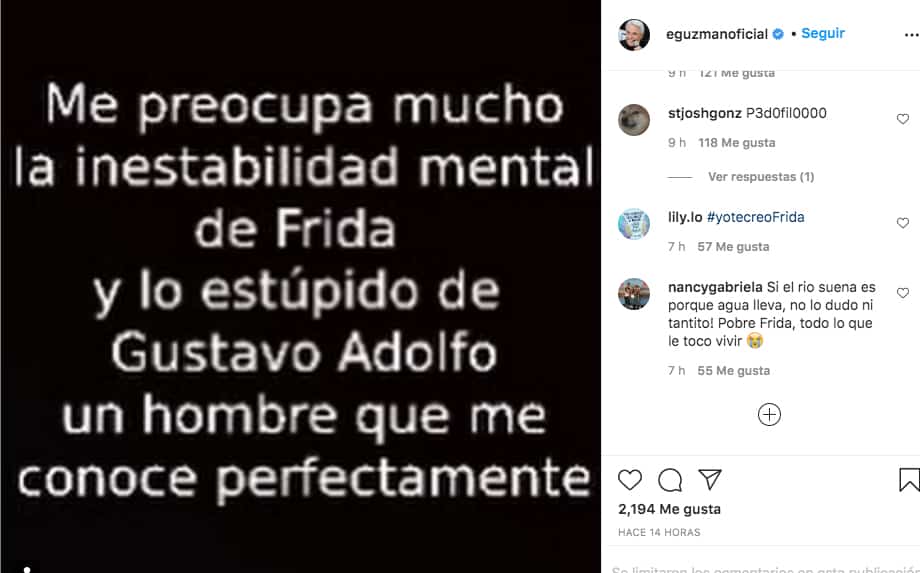Open the three-dot more options menu

point(911,35)
